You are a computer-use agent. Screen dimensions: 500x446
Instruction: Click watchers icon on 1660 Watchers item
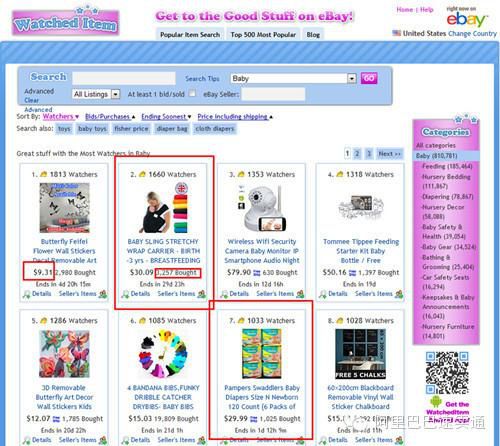pos(142,174)
